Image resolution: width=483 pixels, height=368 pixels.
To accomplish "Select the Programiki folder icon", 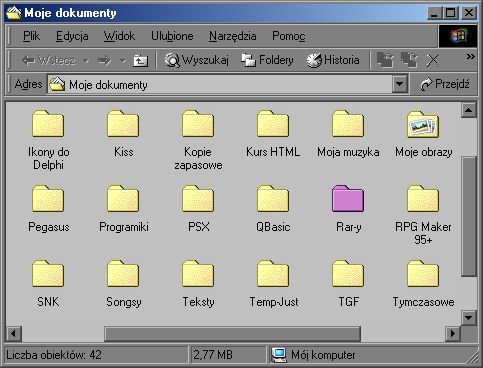I will (123, 199).
